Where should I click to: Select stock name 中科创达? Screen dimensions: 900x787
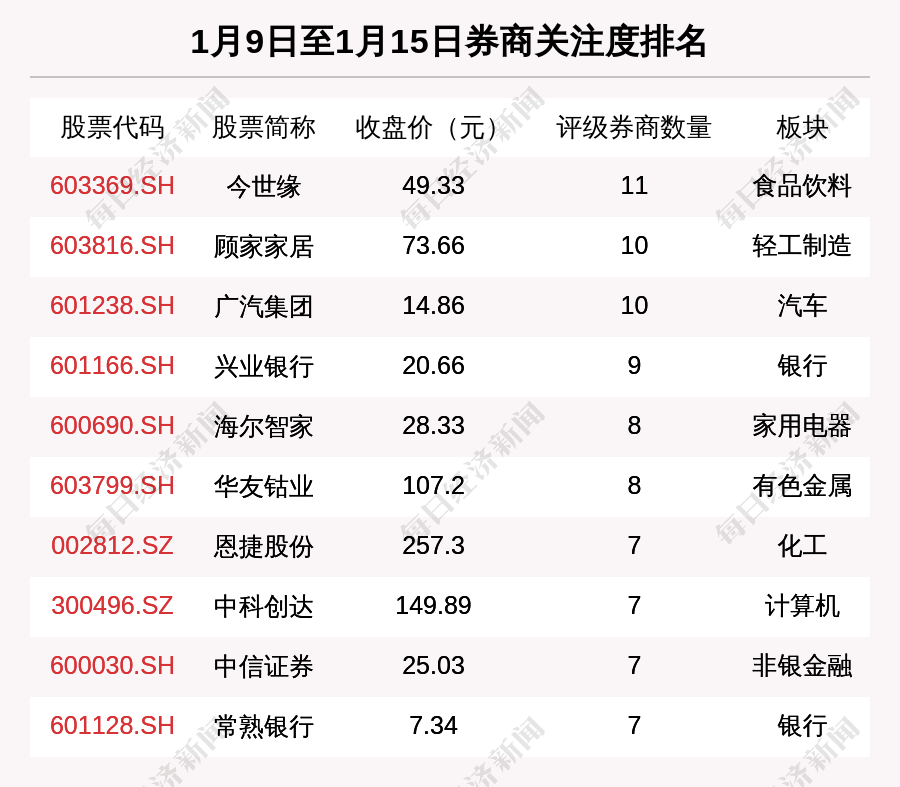point(263,606)
